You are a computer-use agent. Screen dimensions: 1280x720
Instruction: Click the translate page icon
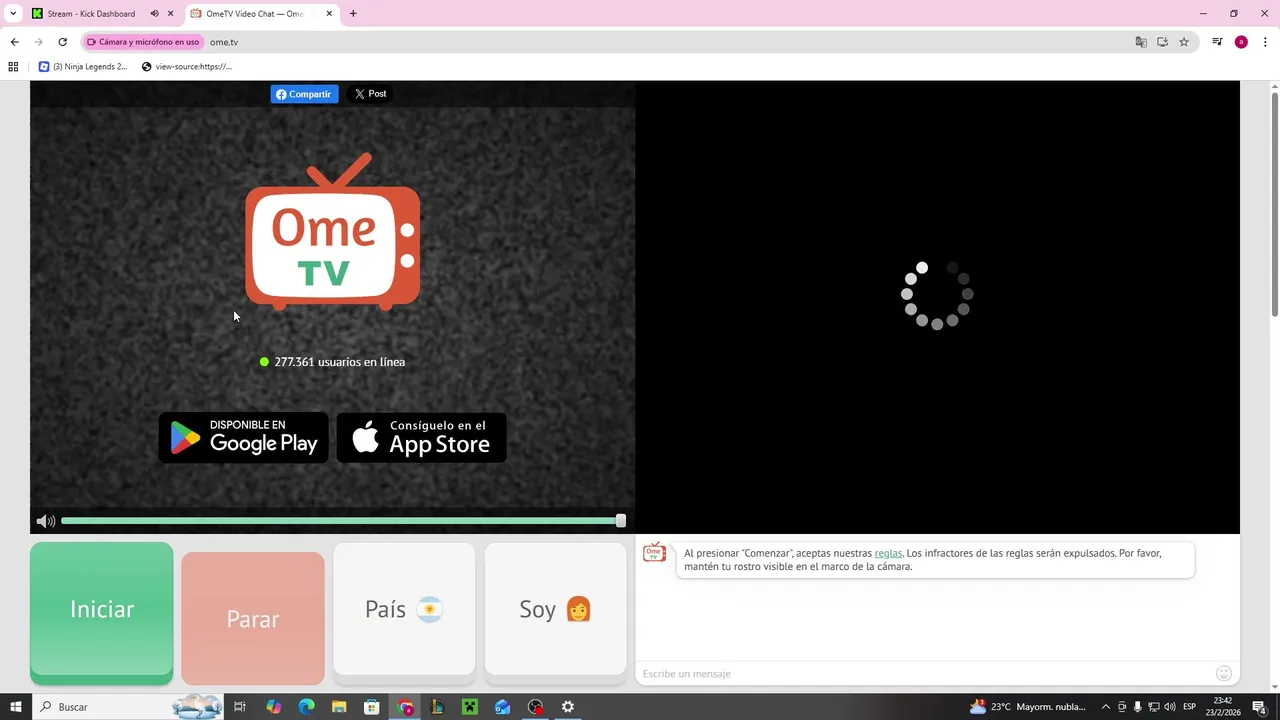tap(1141, 42)
